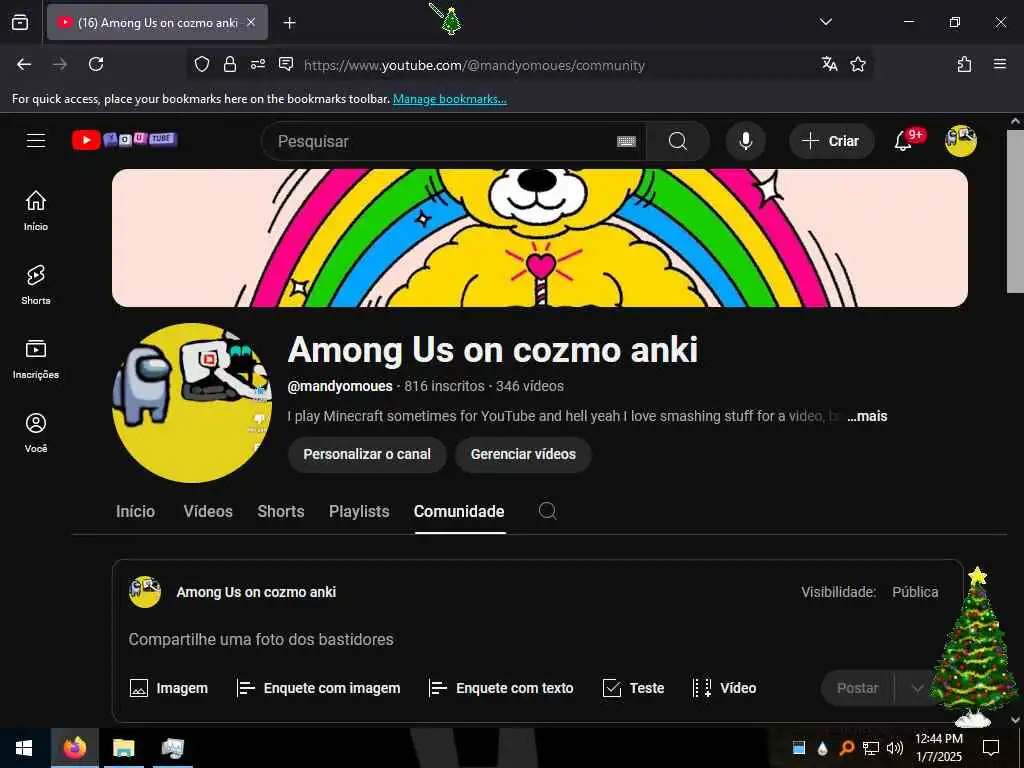Open Inscrições in the sidebar
1024x768 pixels.
(36, 359)
